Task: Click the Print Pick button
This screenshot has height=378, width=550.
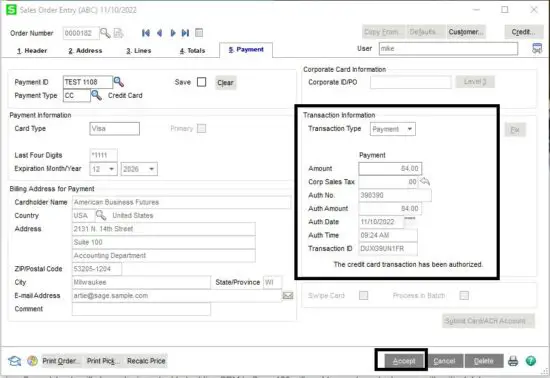Action: tap(103, 361)
